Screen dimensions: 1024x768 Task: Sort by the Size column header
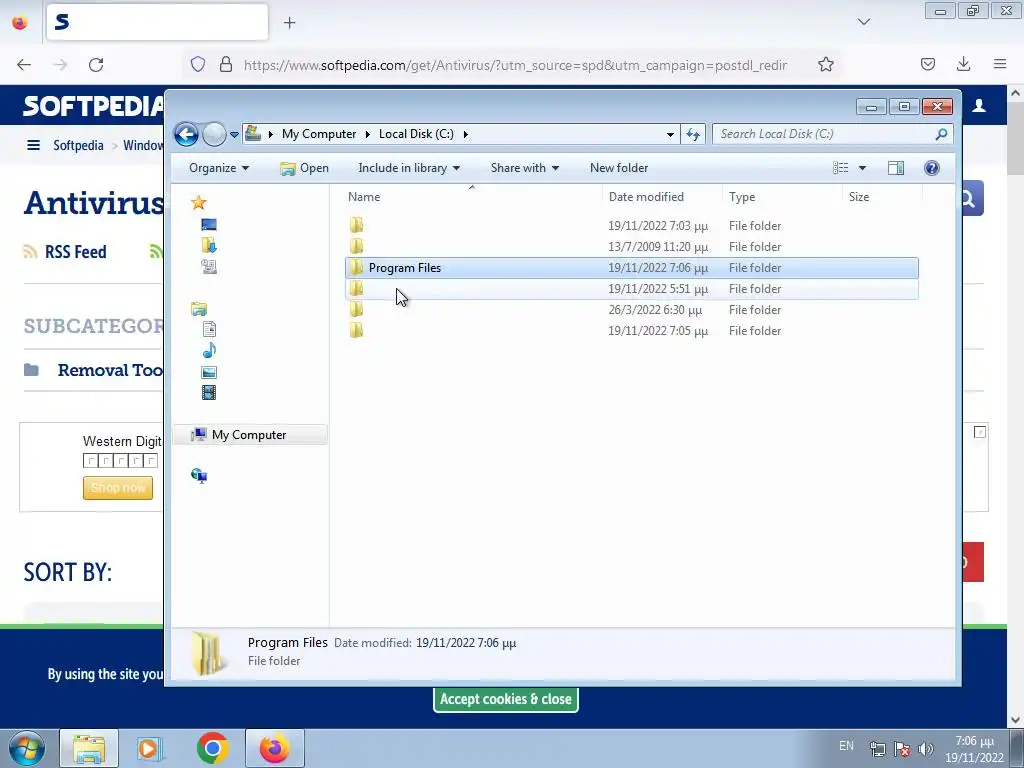(x=882, y=197)
